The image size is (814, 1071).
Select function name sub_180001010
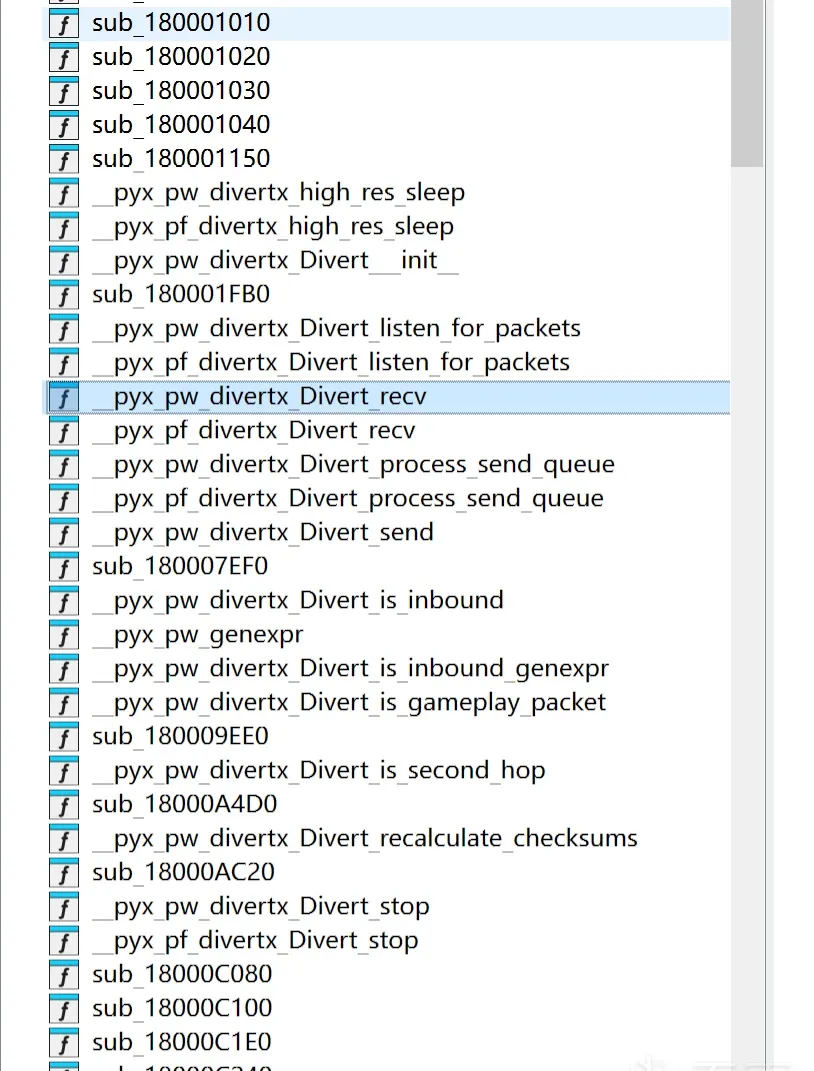click(181, 23)
